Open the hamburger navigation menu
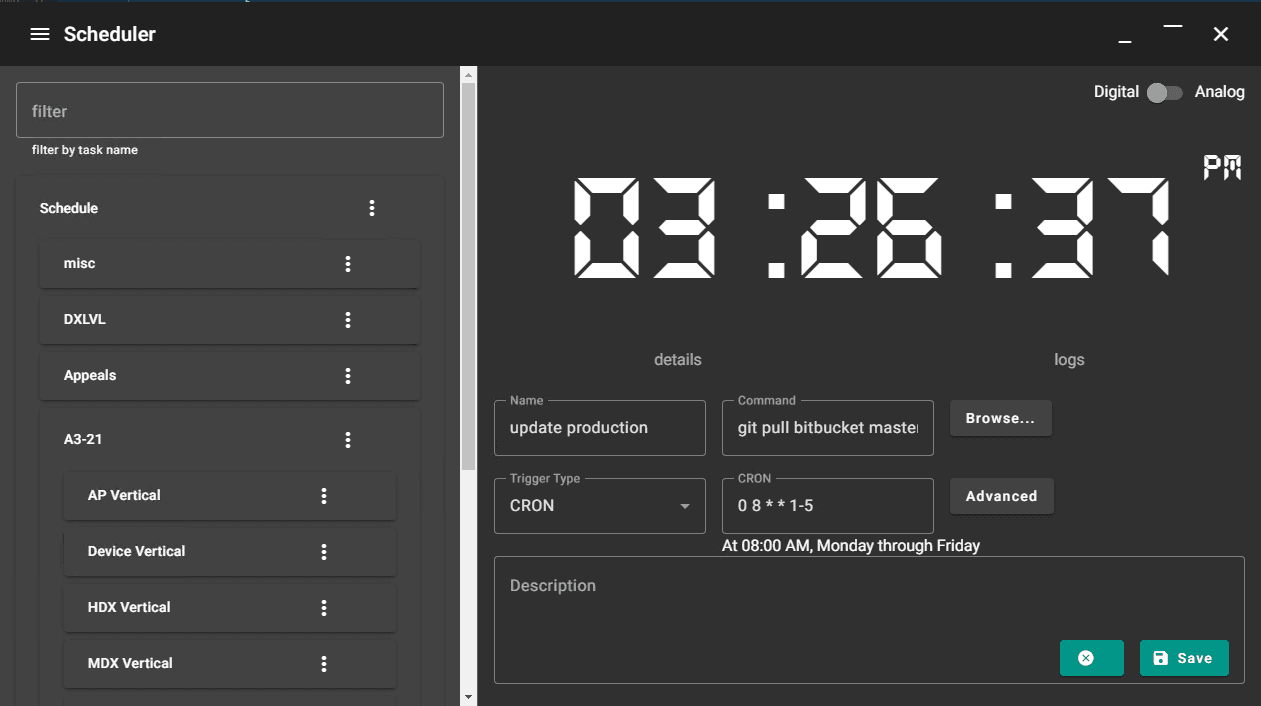Viewport: 1261px width, 706px height. pyautogui.click(x=40, y=34)
